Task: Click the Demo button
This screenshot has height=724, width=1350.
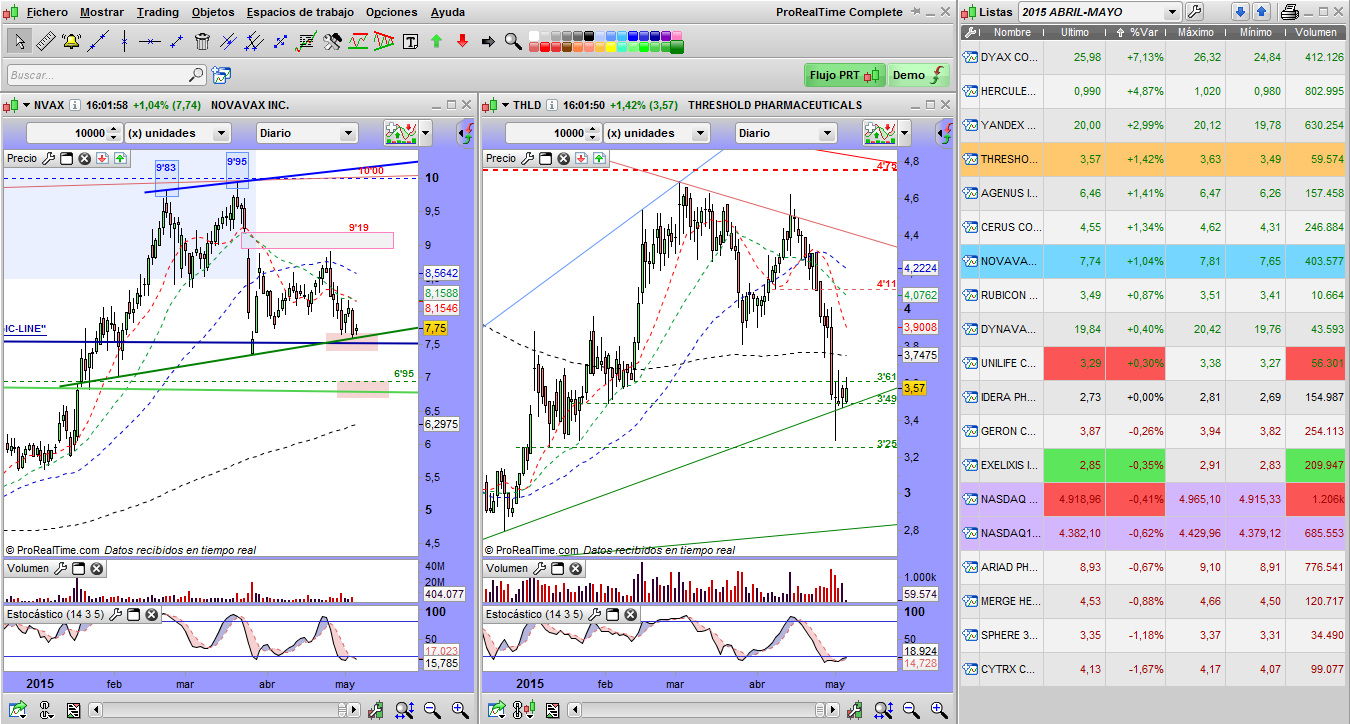Action: pyautogui.click(x=918, y=75)
